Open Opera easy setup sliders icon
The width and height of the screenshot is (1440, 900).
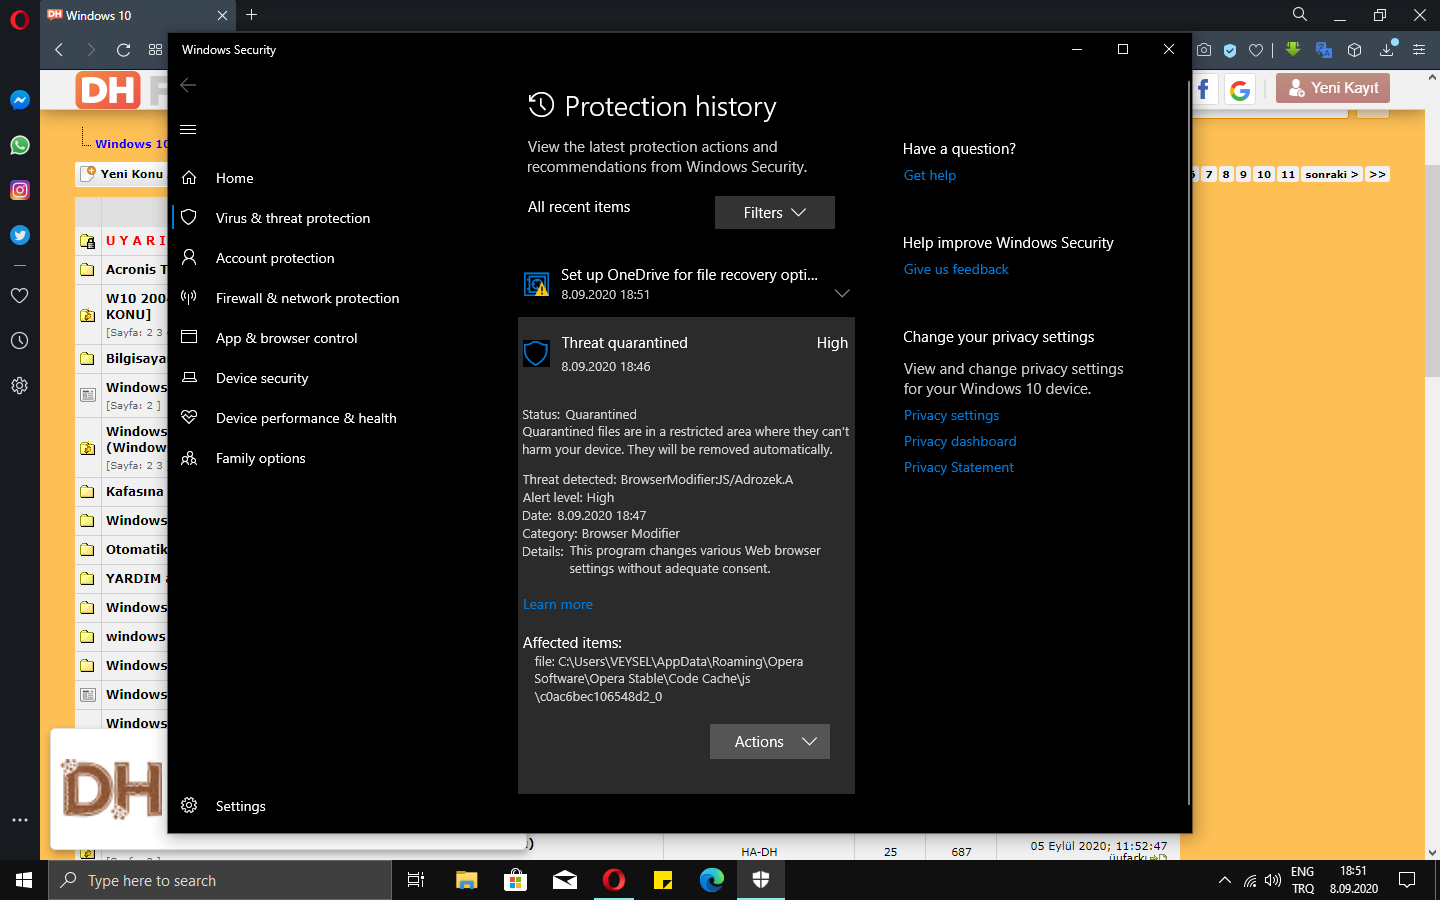1419,50
